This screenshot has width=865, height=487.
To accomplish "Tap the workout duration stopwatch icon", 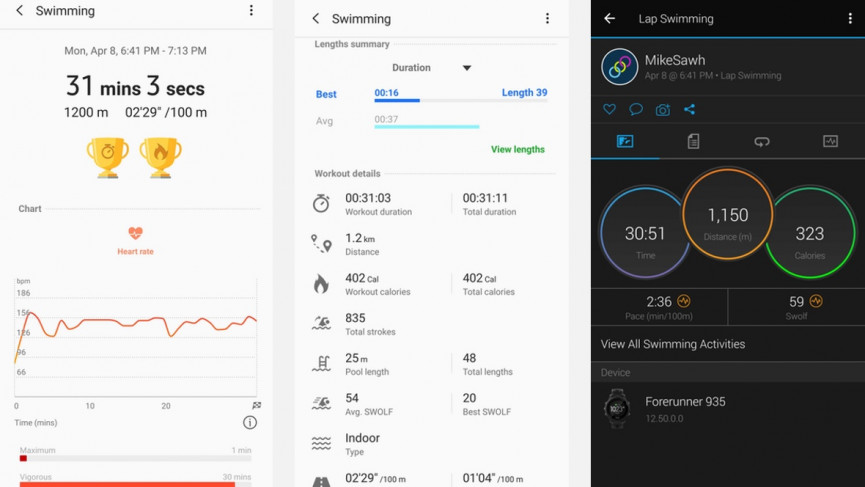I will pyautogui.click(x=321, y=204).
